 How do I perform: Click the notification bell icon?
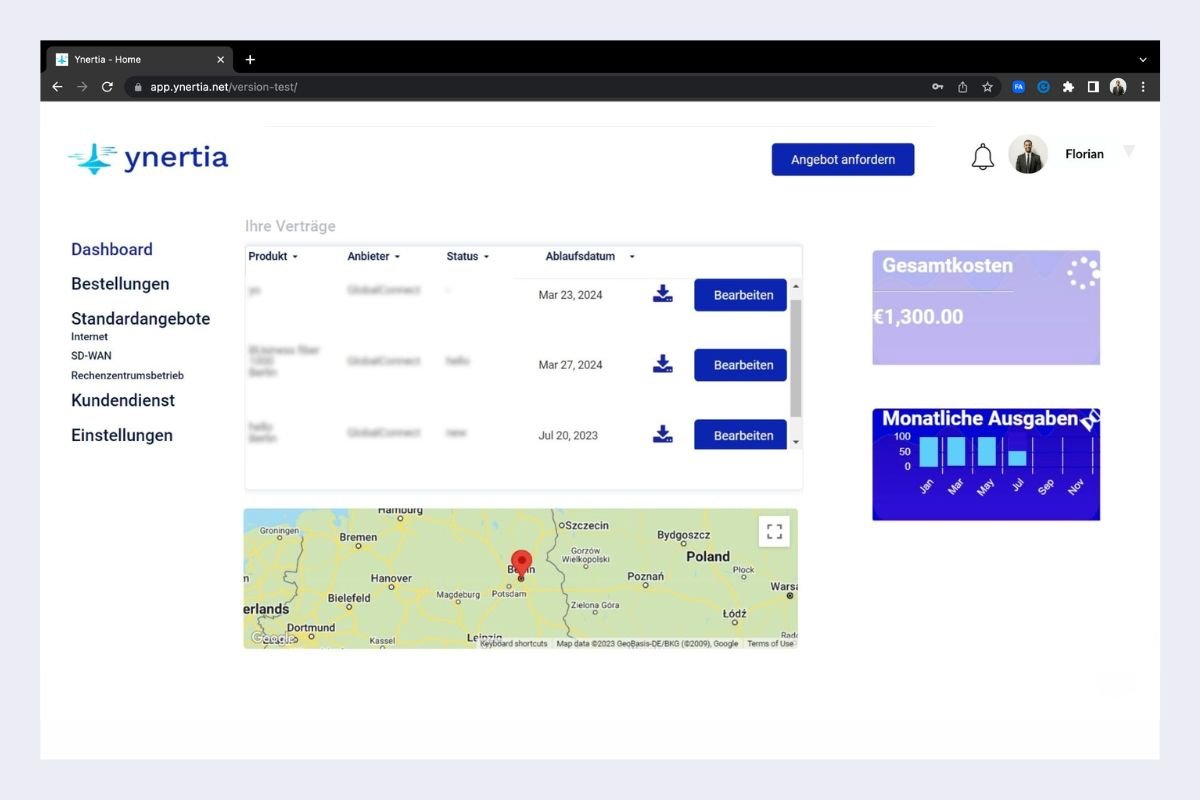pos(983,157)
